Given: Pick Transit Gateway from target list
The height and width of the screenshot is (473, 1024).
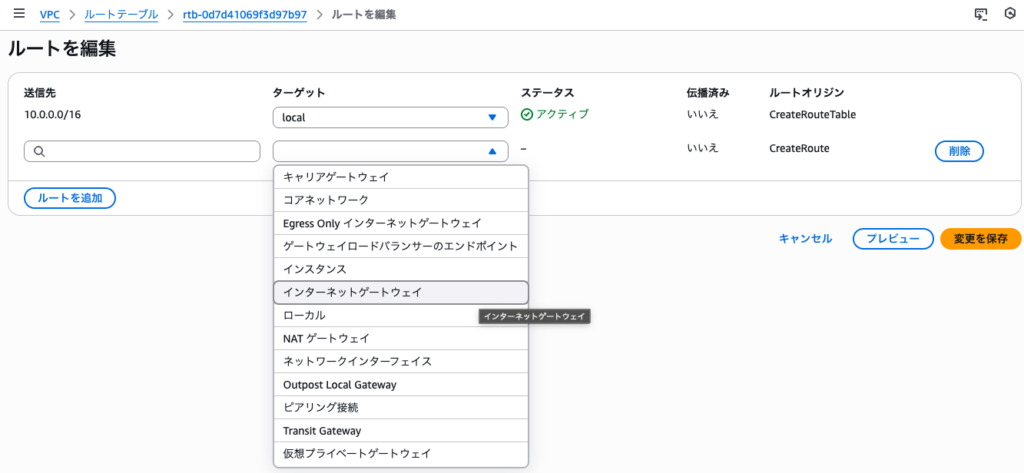Looking at the screenshot, I should 400,431.
